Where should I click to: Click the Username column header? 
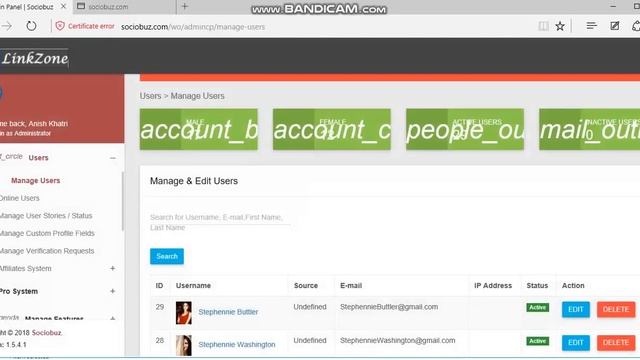pyautogui.click(x=193, y=286)
